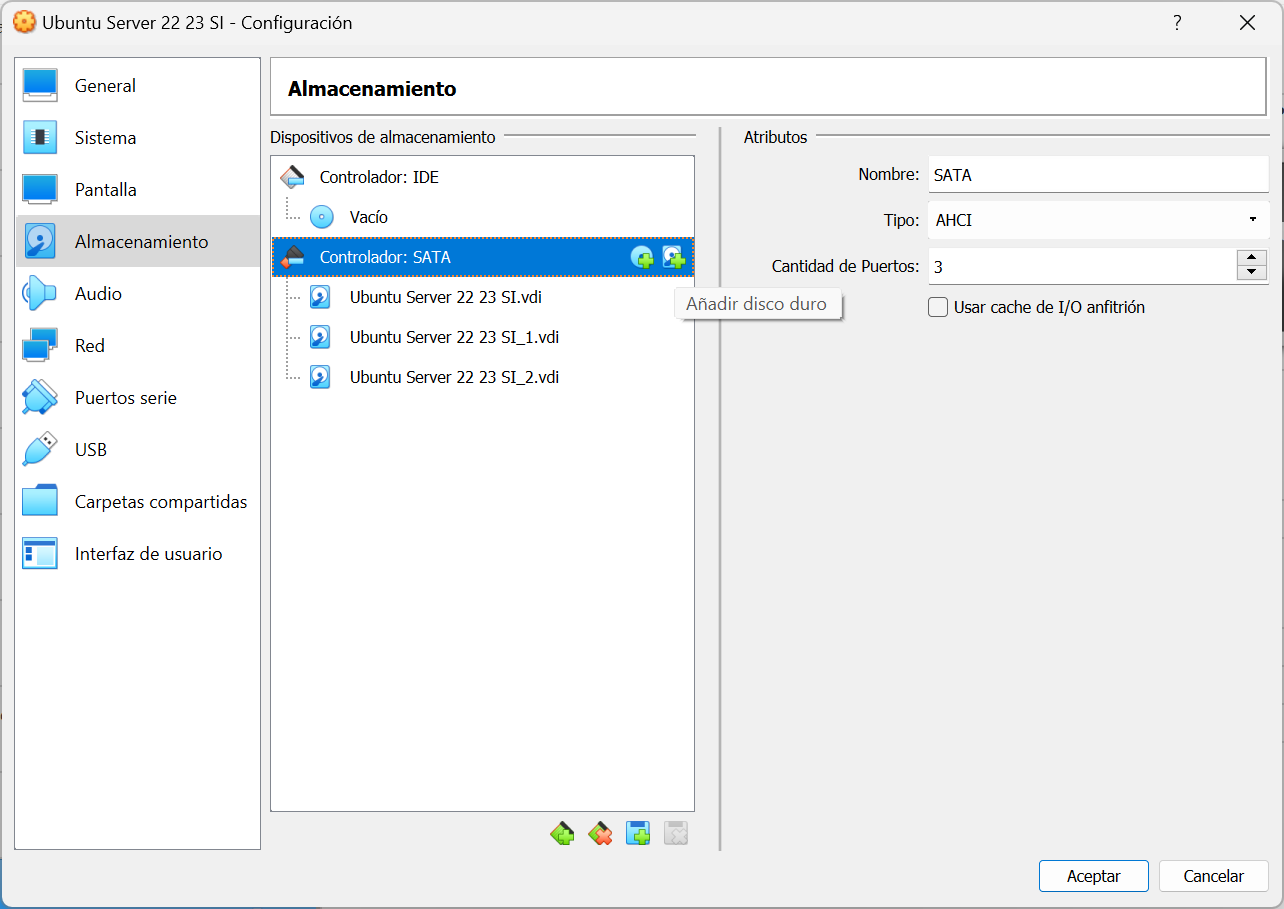Increase Cantidad de Puertos with up arrow
Viewport: 1284px width, 909px height.
(x=1252, y=258)
